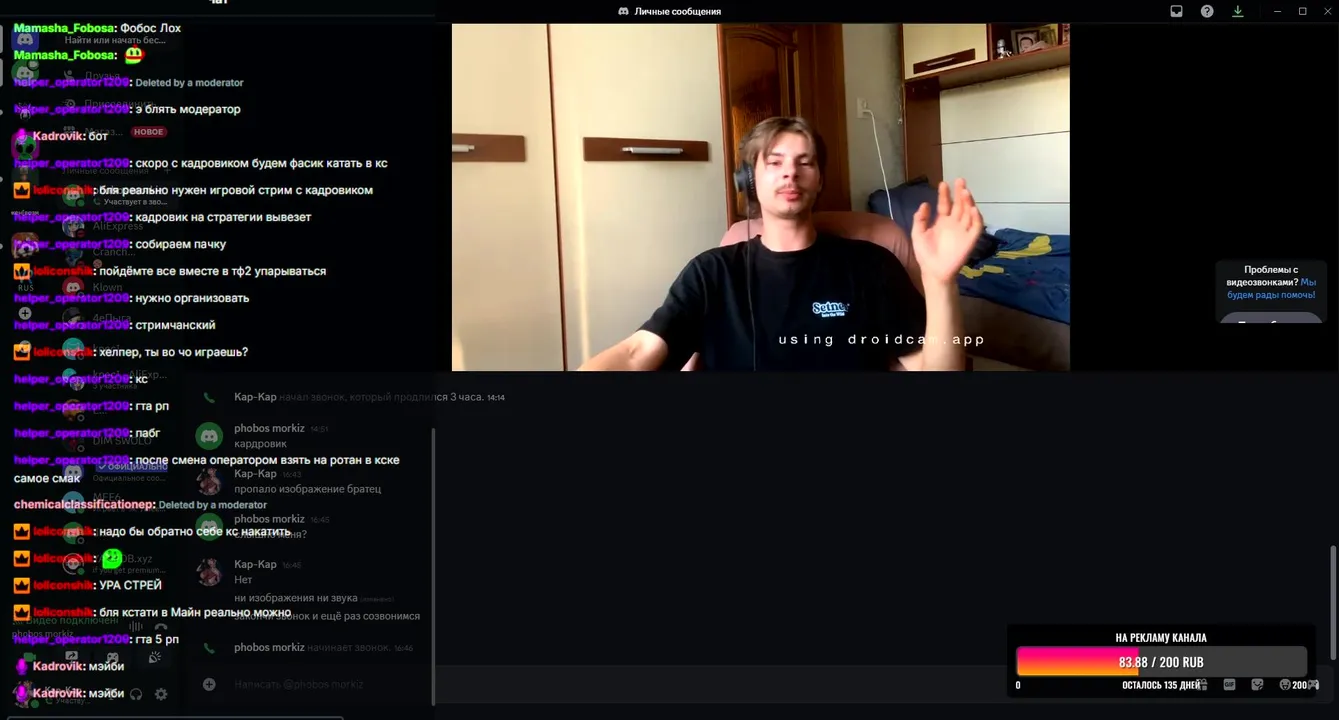Screen dimensions: 1339x720
Task: Click the direct messages list scrollbar
Action: pos(433,565)
